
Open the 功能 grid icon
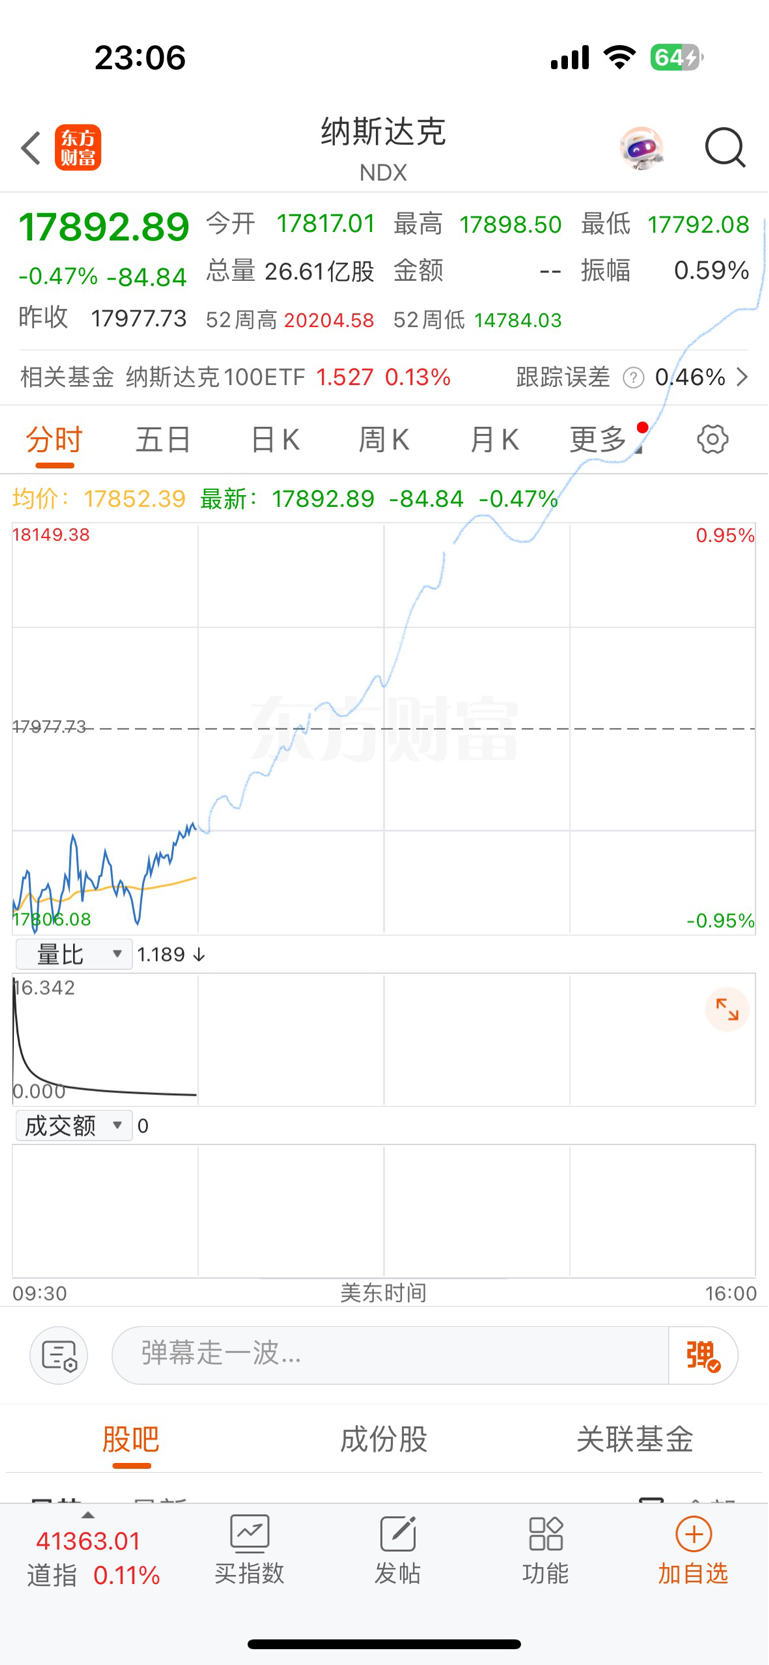(545, 1533)
